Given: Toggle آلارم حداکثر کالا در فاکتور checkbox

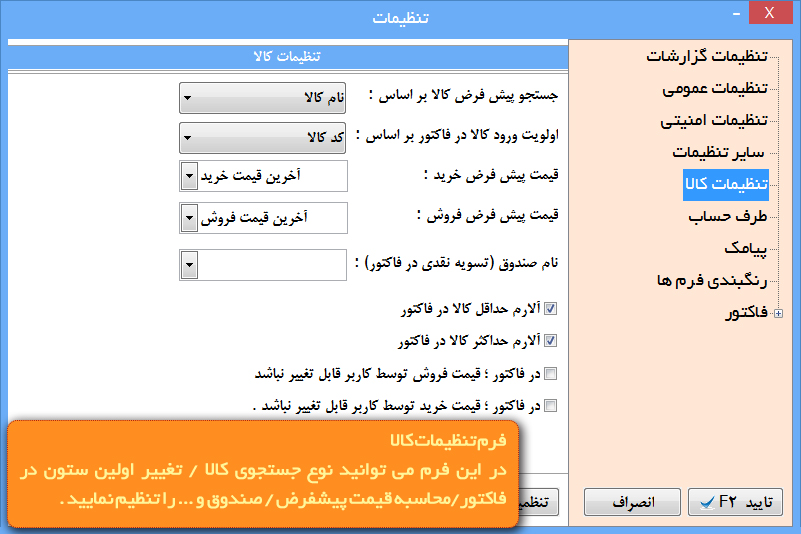Looking at the screenshot, I should click(550, 341).
